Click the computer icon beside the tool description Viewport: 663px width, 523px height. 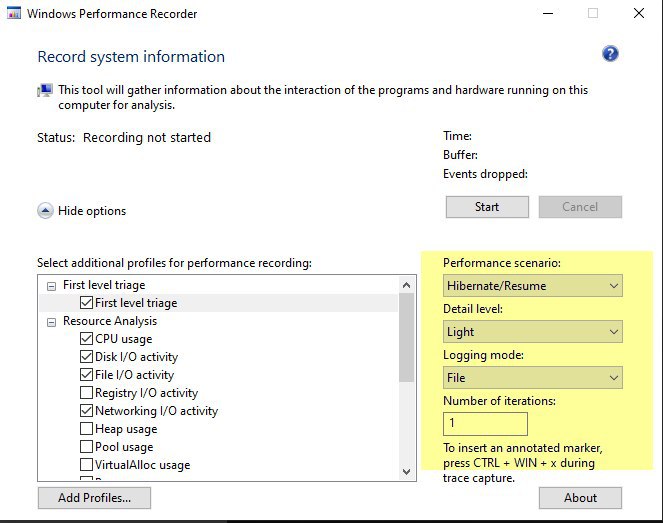[45, 90]
